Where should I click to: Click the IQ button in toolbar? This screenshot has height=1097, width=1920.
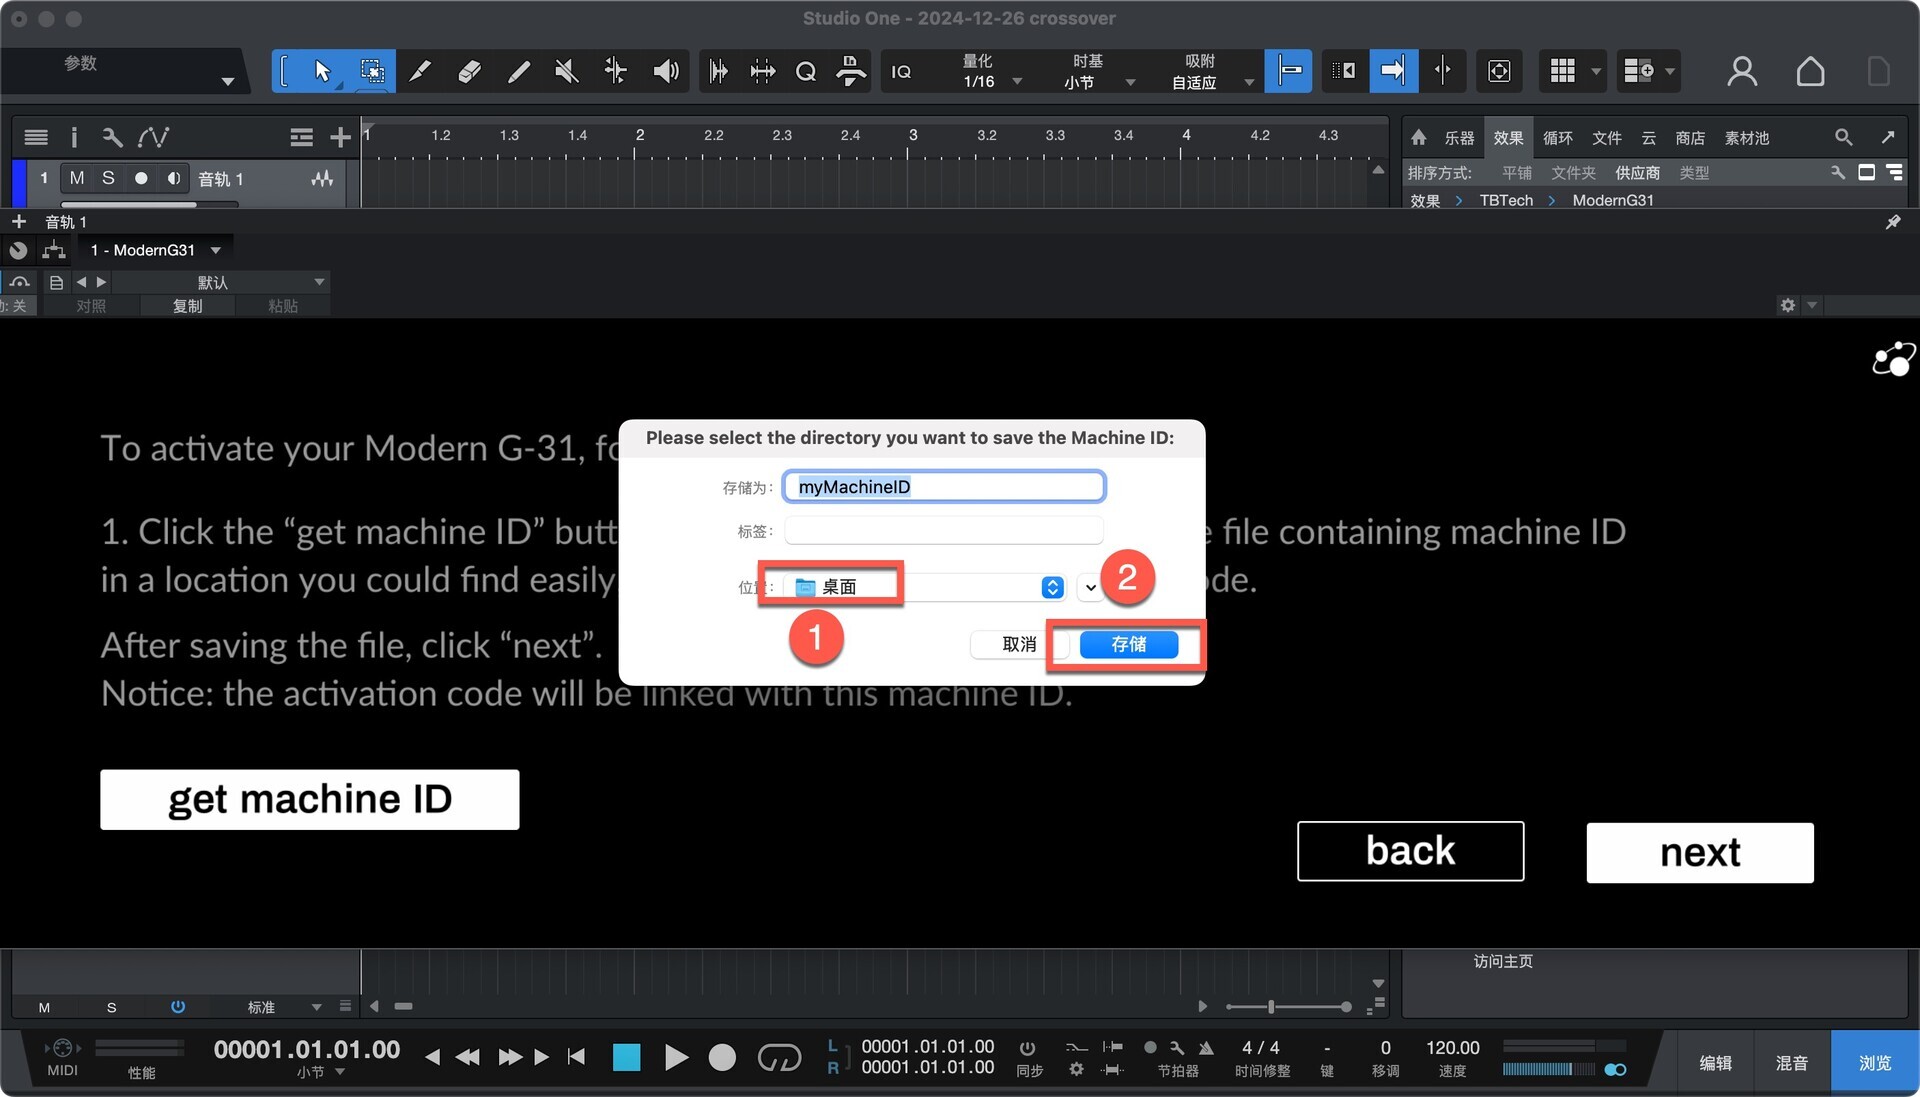[901, 71]
